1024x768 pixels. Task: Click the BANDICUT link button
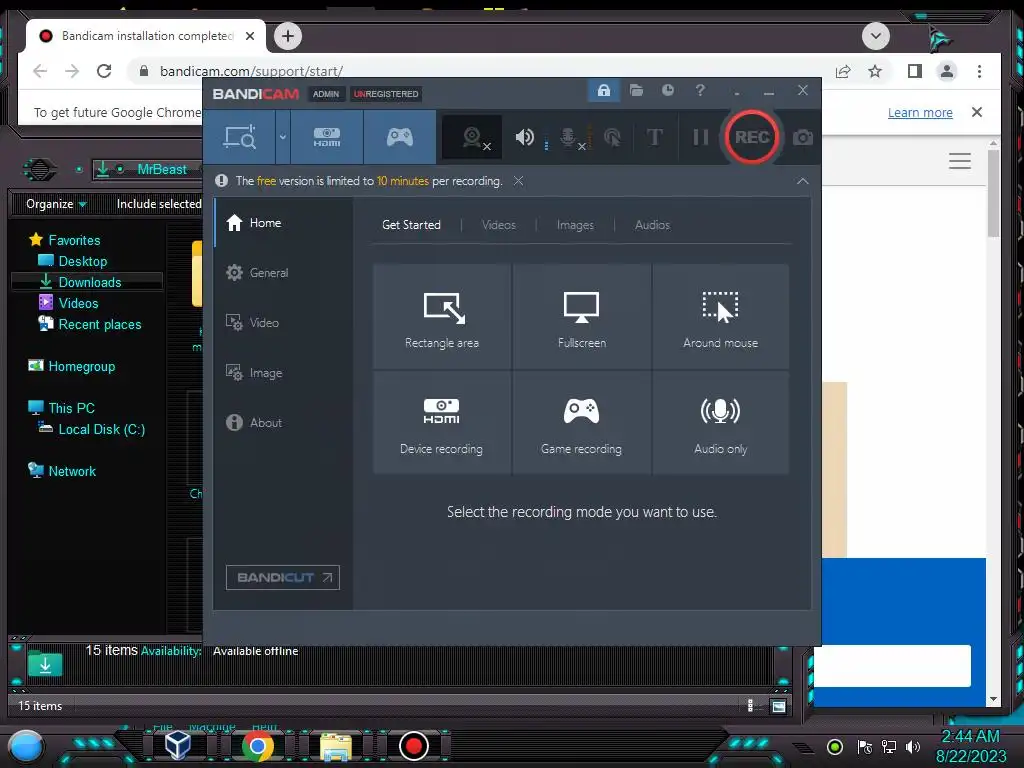[x=283, y=577]
